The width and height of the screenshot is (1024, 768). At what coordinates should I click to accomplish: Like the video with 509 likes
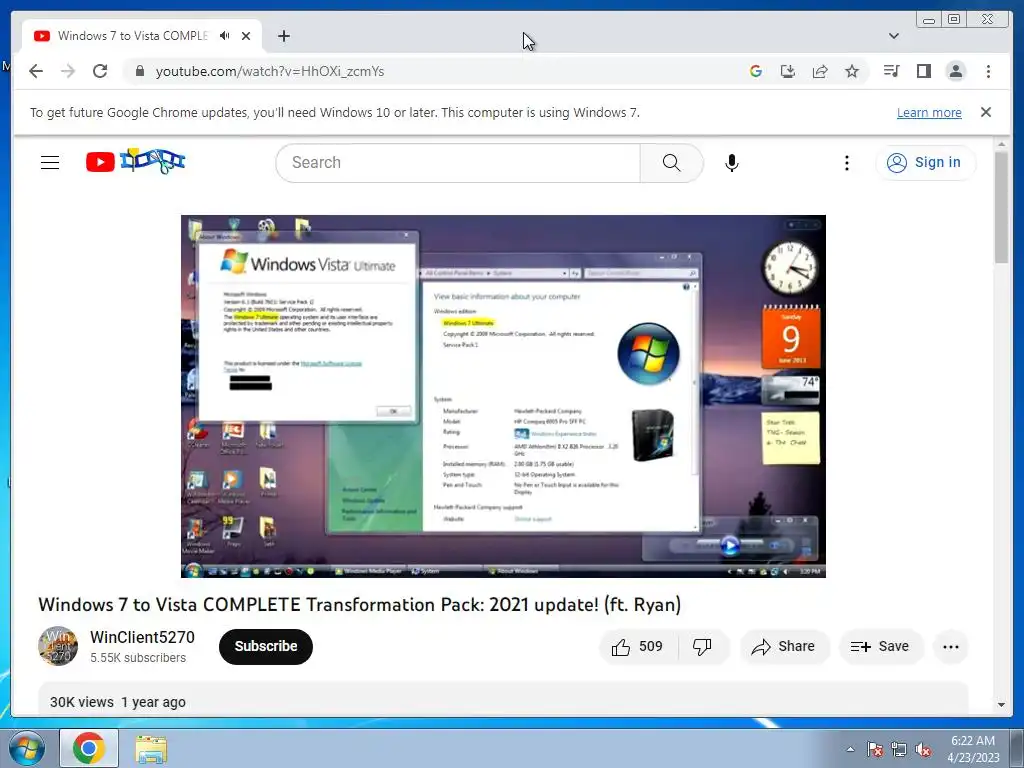click(638, 647)
